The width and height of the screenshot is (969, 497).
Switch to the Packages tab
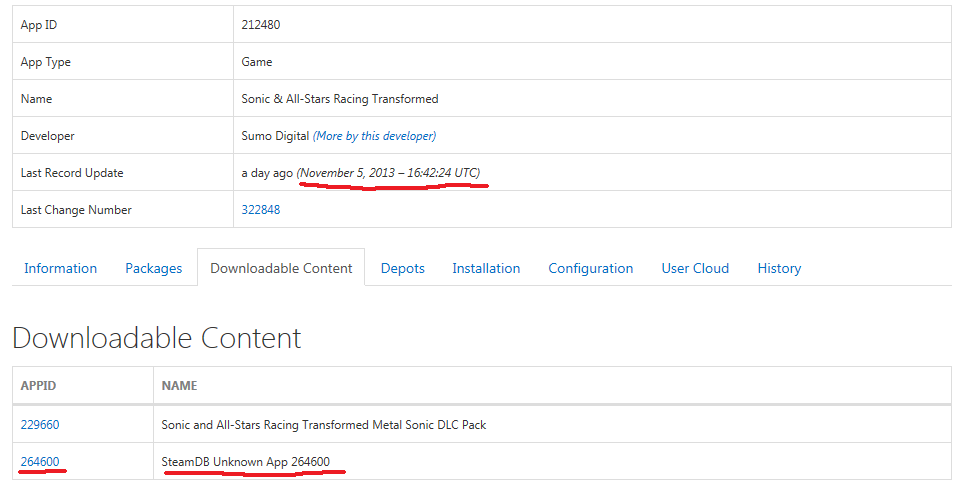153,268
